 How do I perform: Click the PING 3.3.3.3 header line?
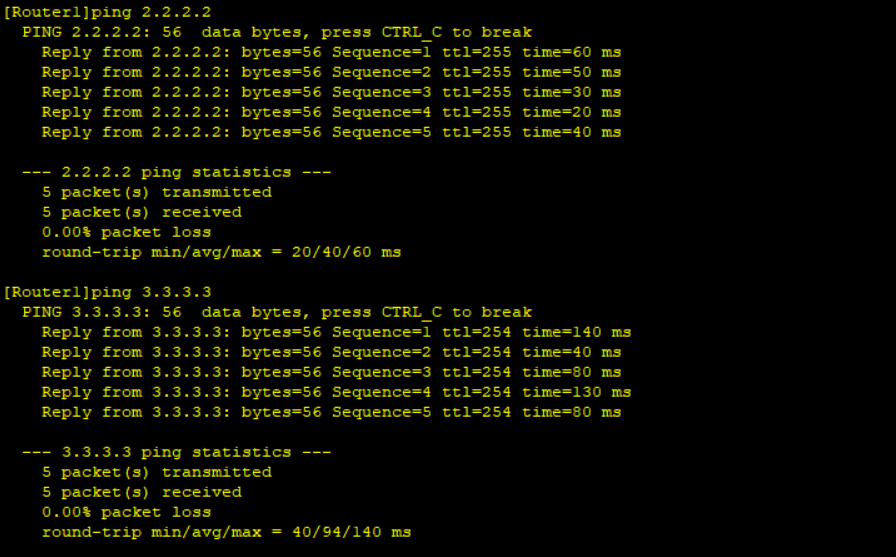click(277, 312)
